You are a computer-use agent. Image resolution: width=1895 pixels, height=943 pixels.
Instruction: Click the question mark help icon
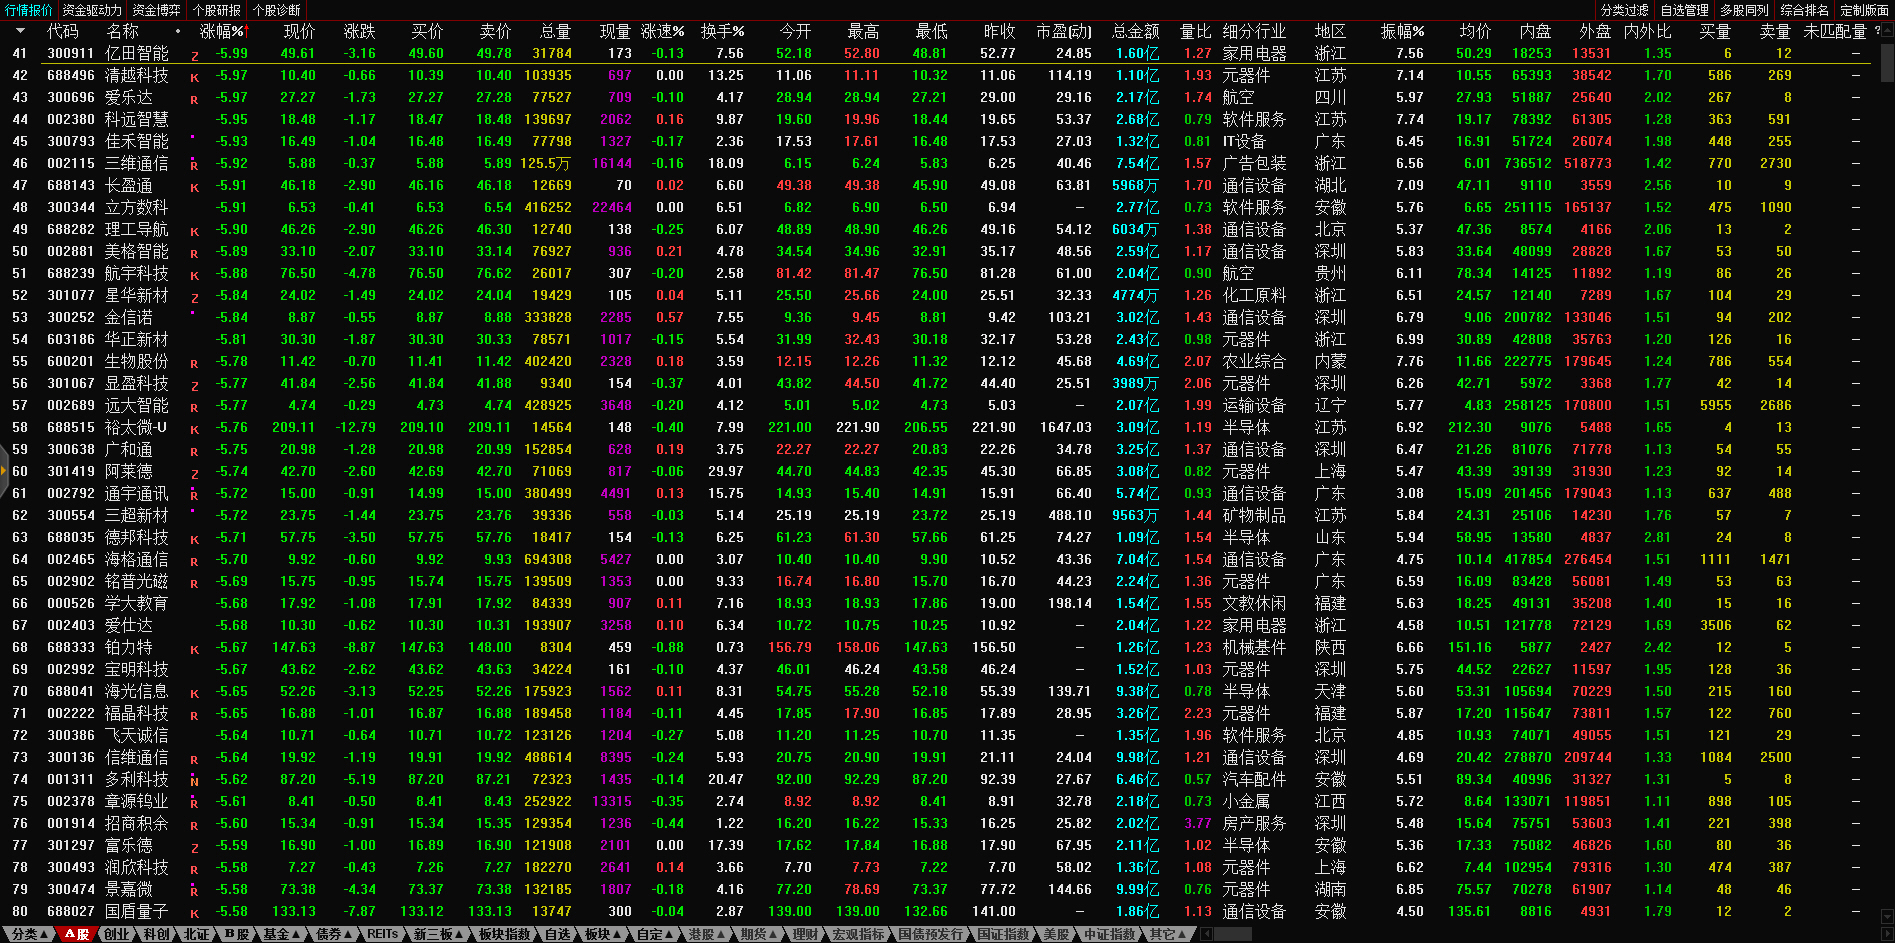click(x=1876, y=31)
